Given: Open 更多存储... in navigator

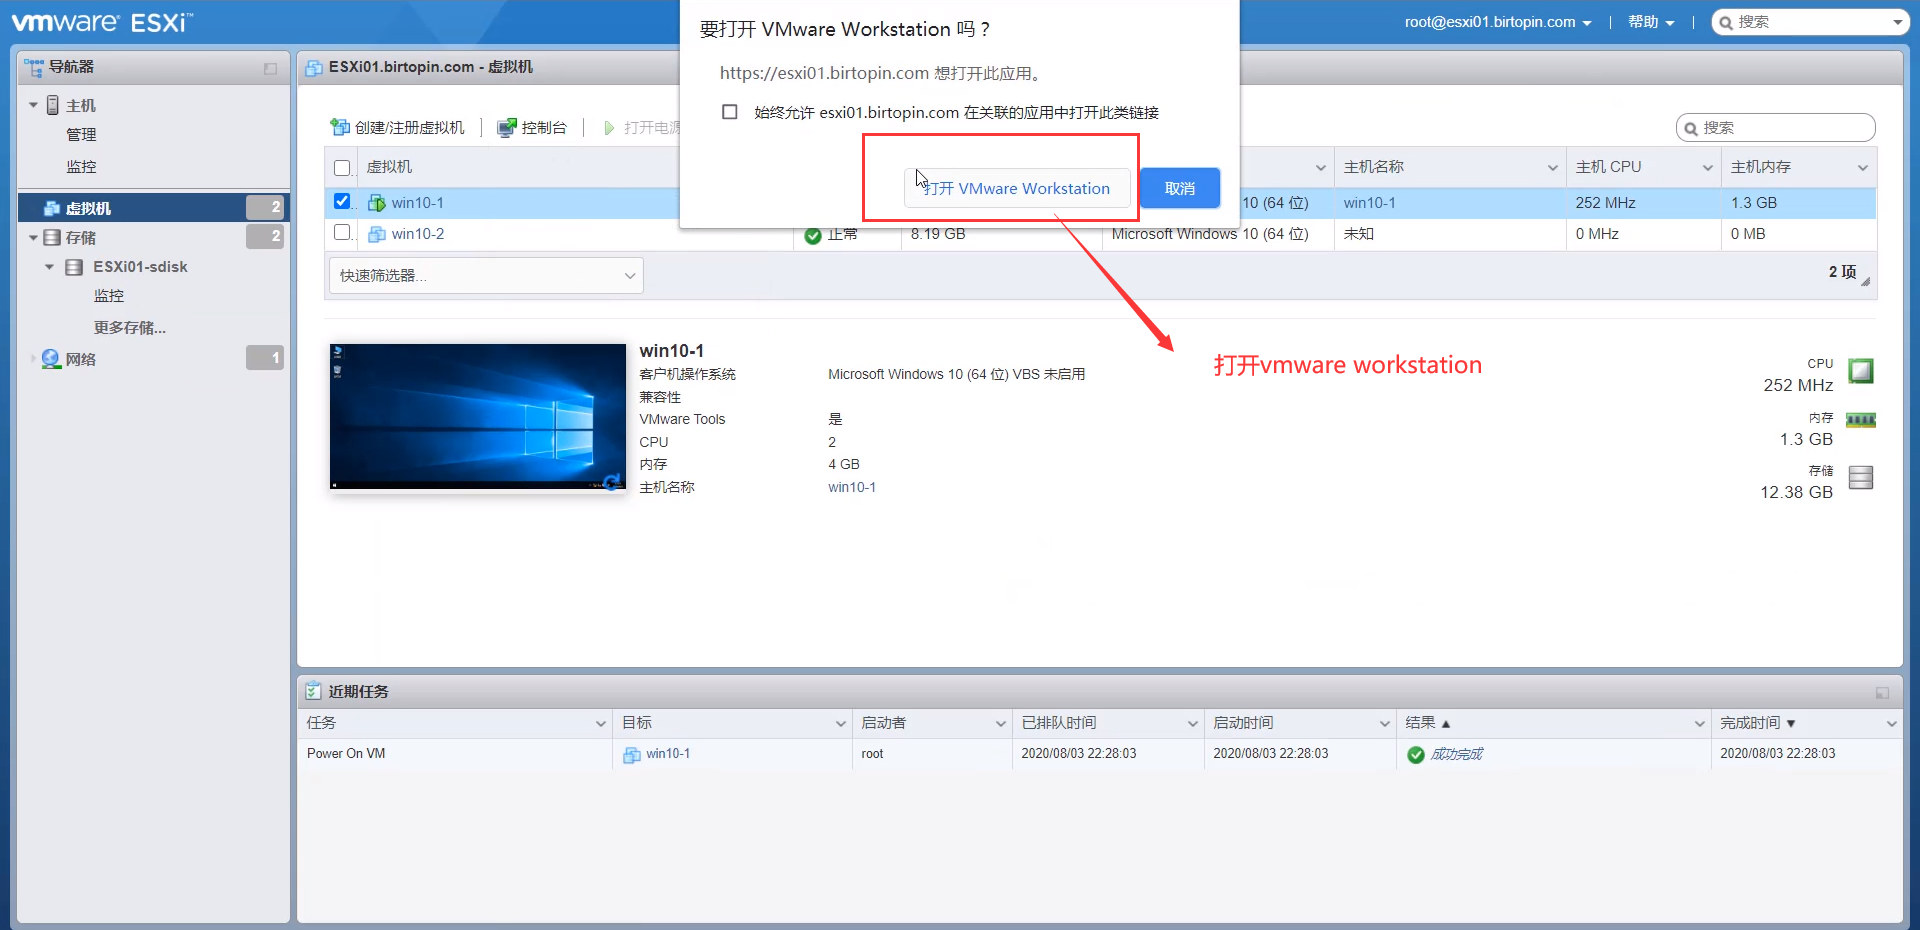Looking at the screenshot, I should pos(130,328).
